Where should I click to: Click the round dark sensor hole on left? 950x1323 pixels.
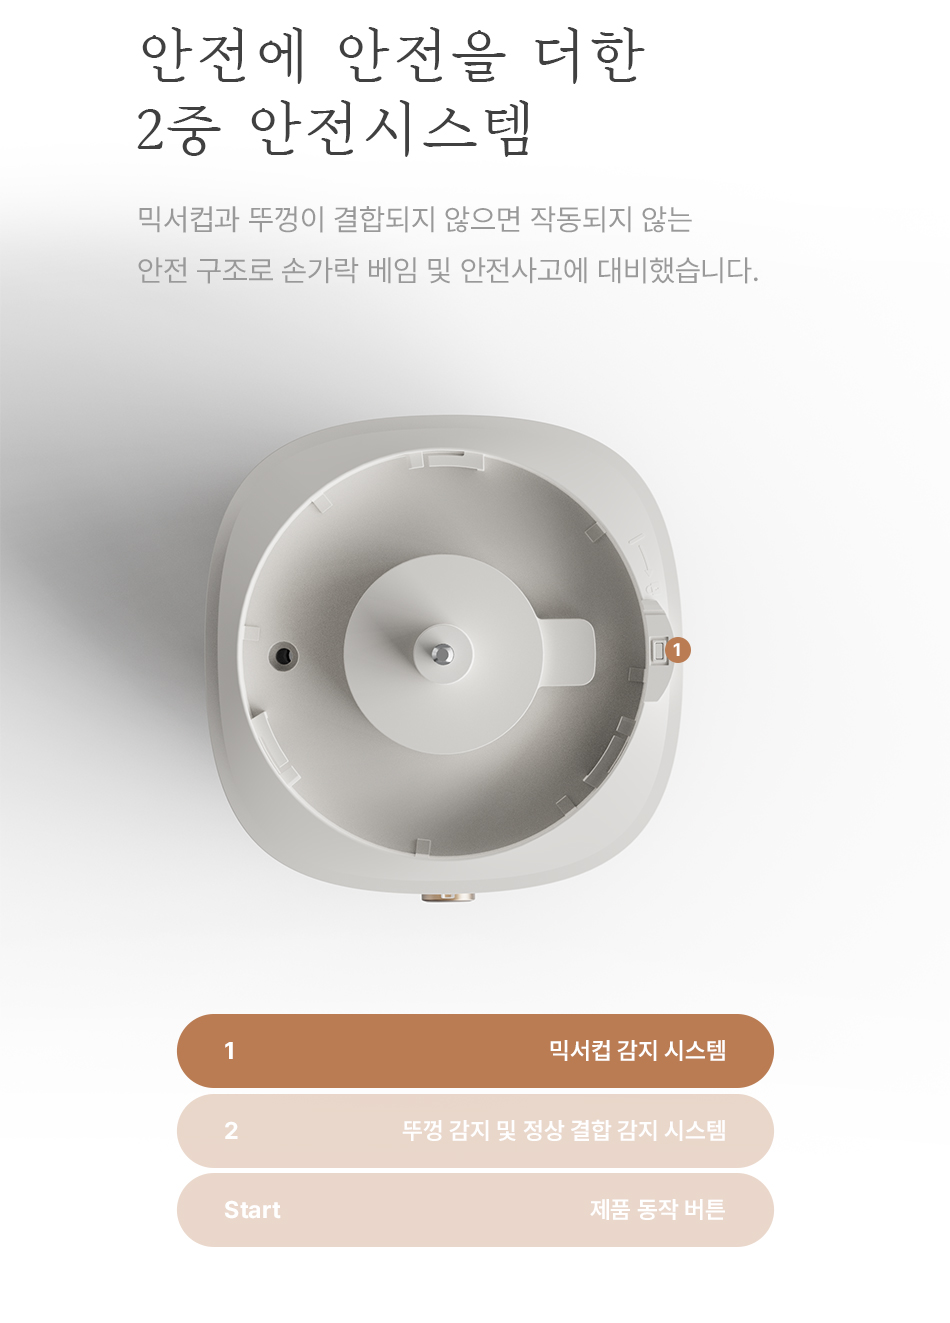(284, 656)
